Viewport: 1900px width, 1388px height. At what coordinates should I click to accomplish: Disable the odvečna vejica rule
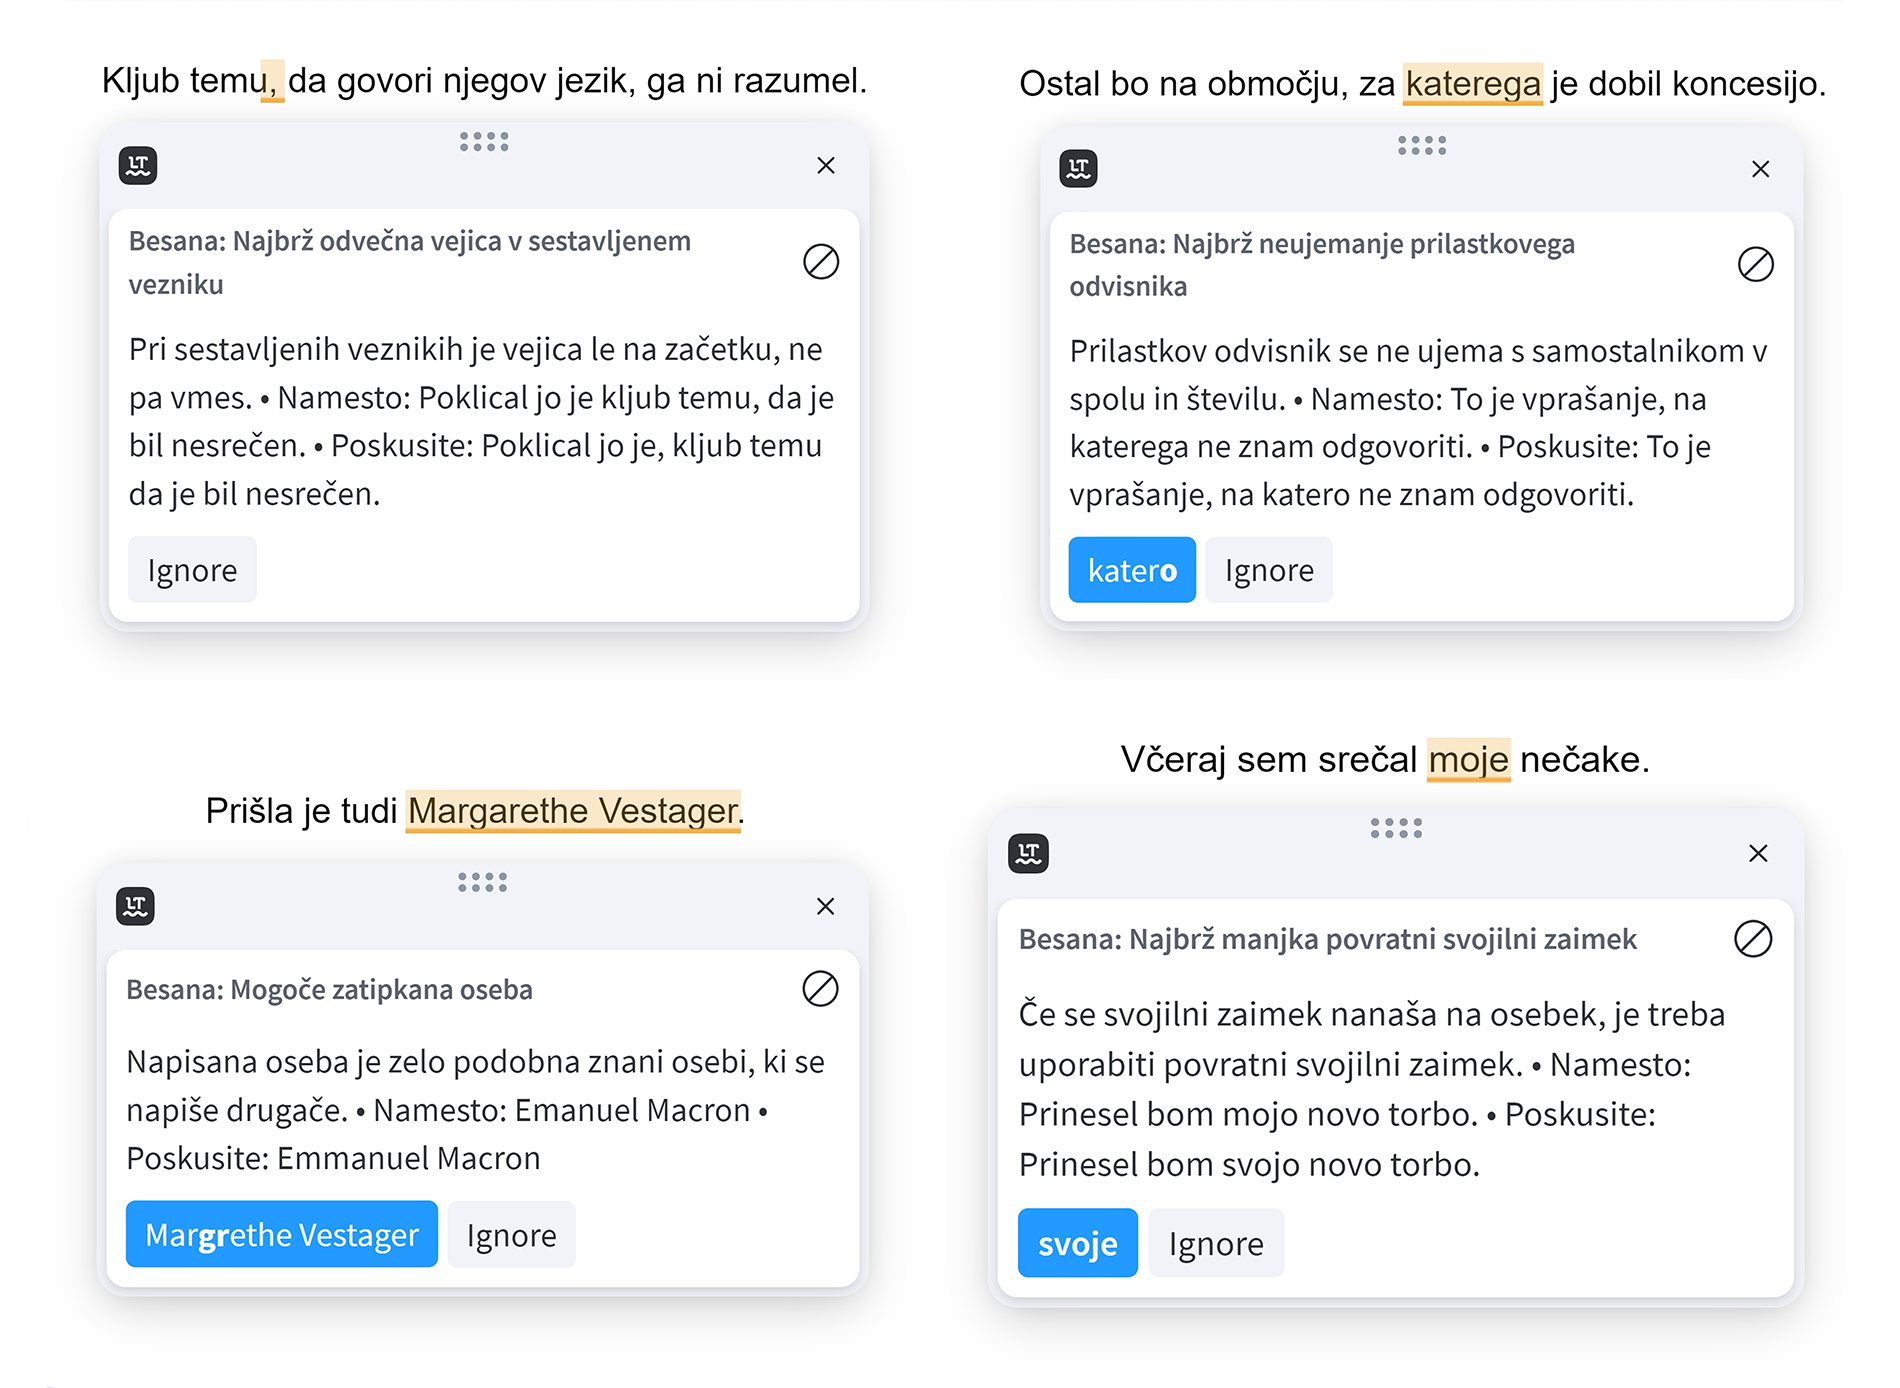[821, 262]
